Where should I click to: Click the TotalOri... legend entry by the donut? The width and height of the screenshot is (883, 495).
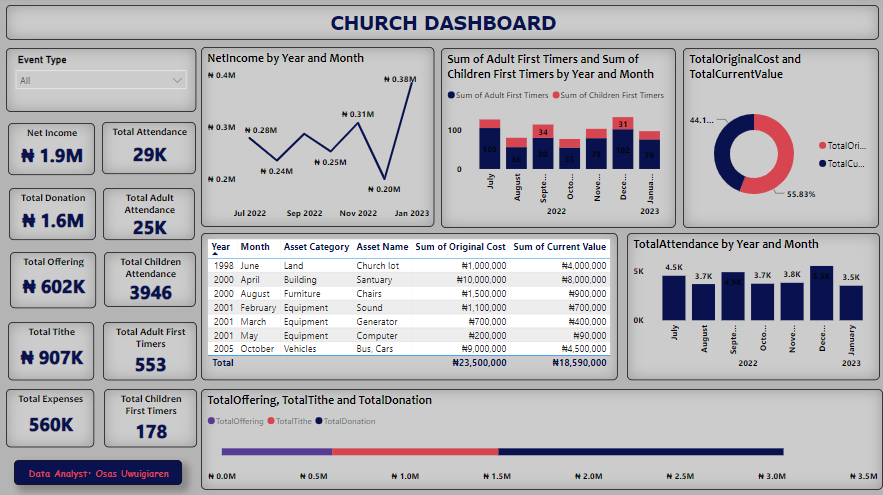[845, 145]
